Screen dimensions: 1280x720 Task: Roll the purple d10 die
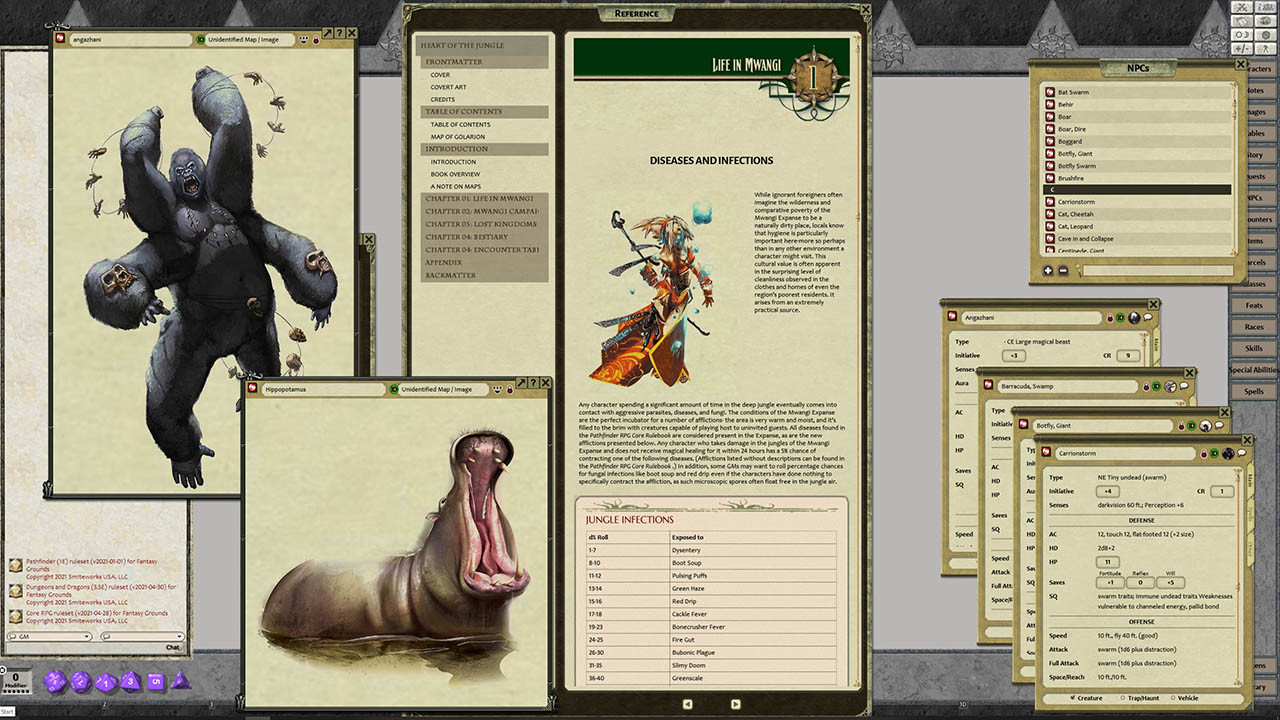pyautogui.click(x=106, y=682)
